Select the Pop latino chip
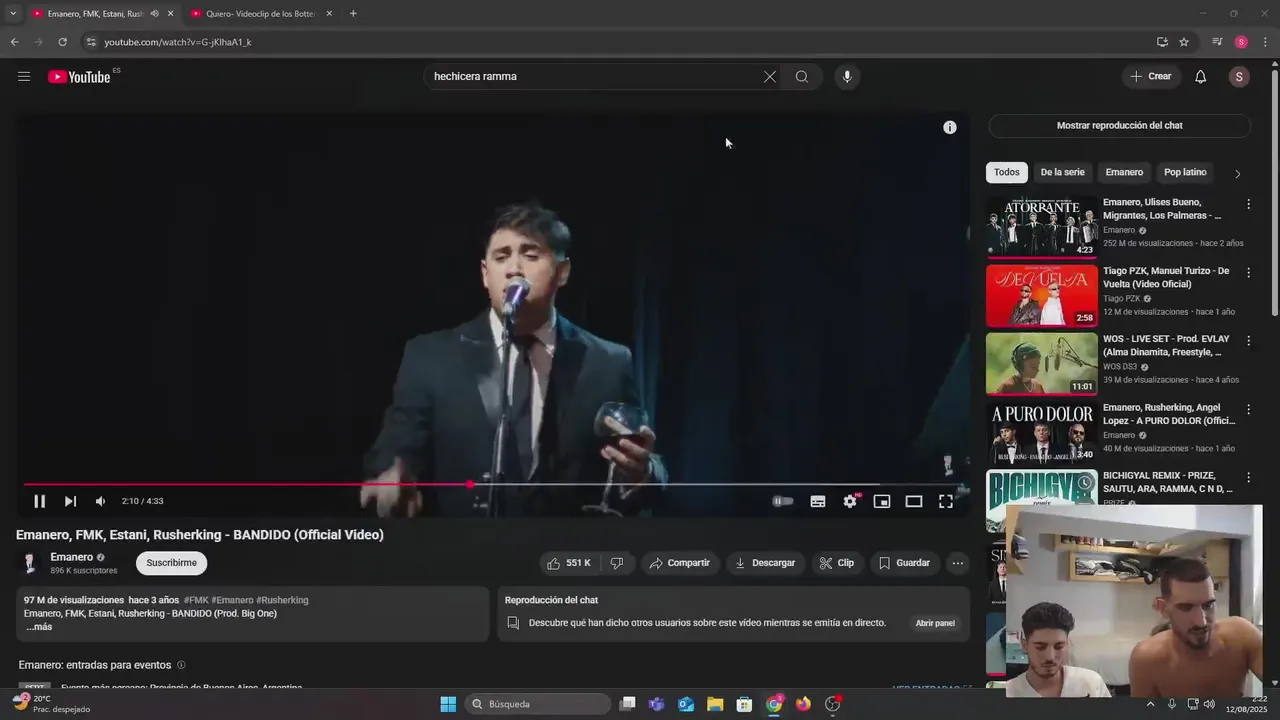Image resolution: width=1280 pixels, height=720 pixels. [x=1185, y=172]
